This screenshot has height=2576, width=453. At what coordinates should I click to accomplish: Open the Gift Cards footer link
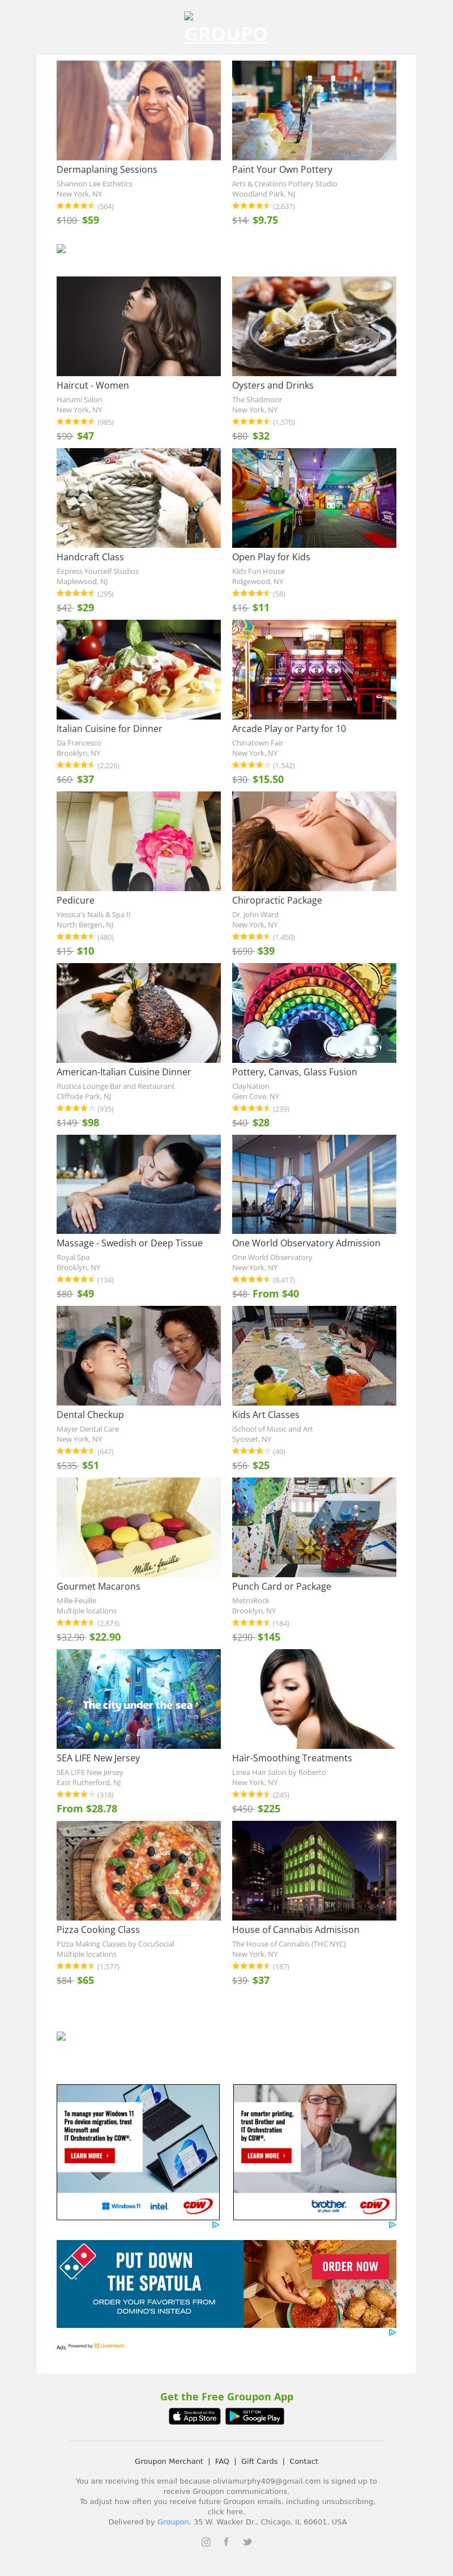[259, 2461]
